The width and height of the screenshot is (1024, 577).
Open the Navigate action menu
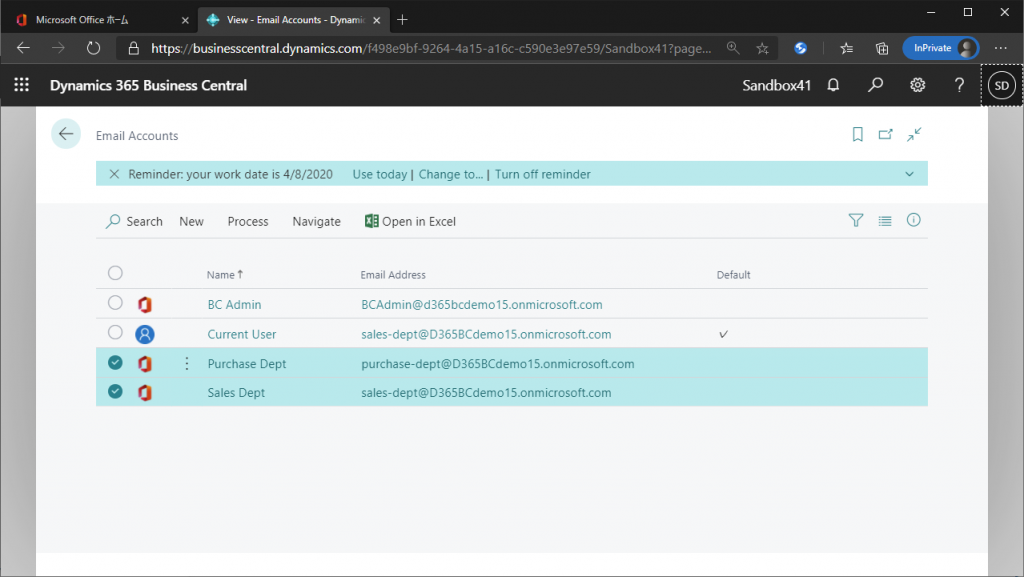317,221
